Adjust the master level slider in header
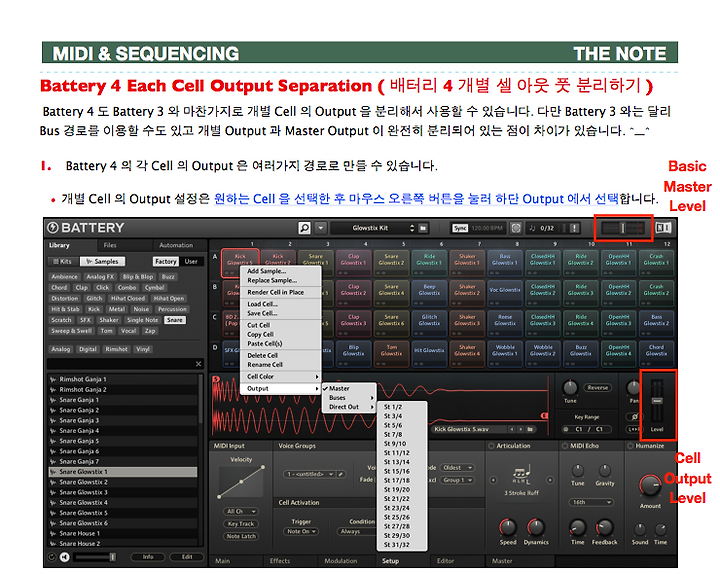This screenshot has height=574, width=720. coord(623,228)
